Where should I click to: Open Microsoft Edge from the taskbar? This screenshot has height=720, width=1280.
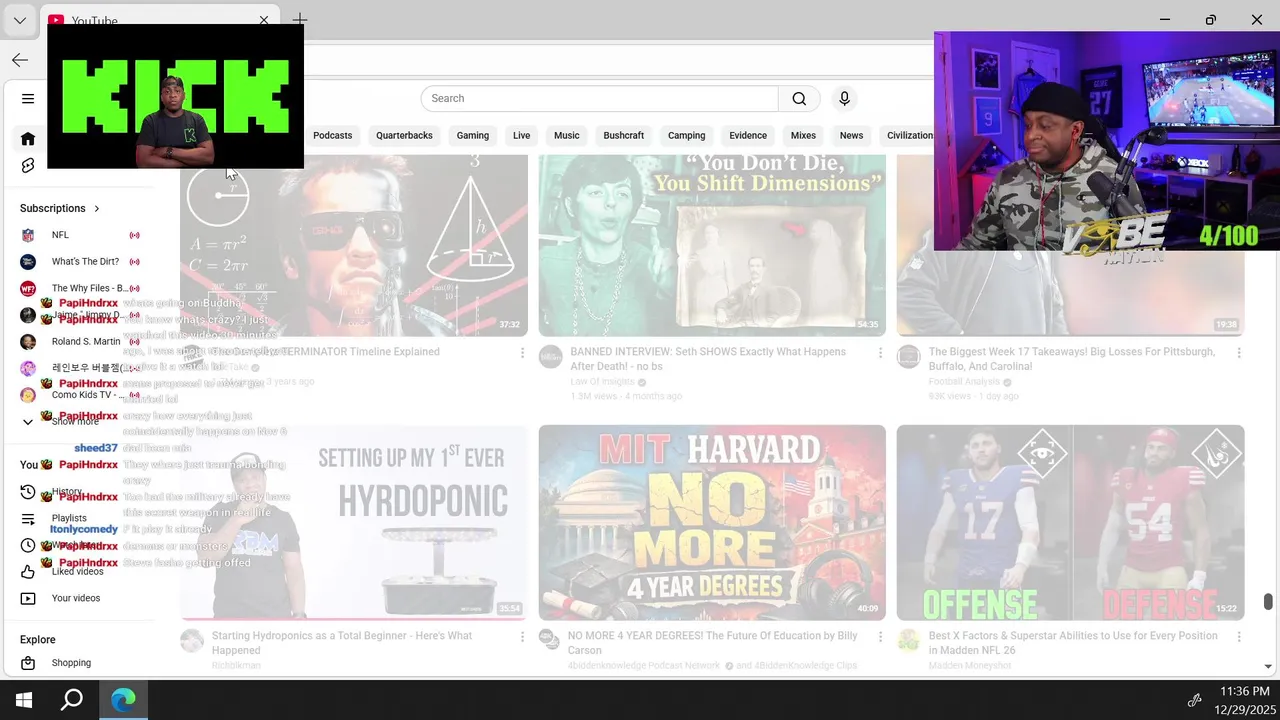[123, 700]
